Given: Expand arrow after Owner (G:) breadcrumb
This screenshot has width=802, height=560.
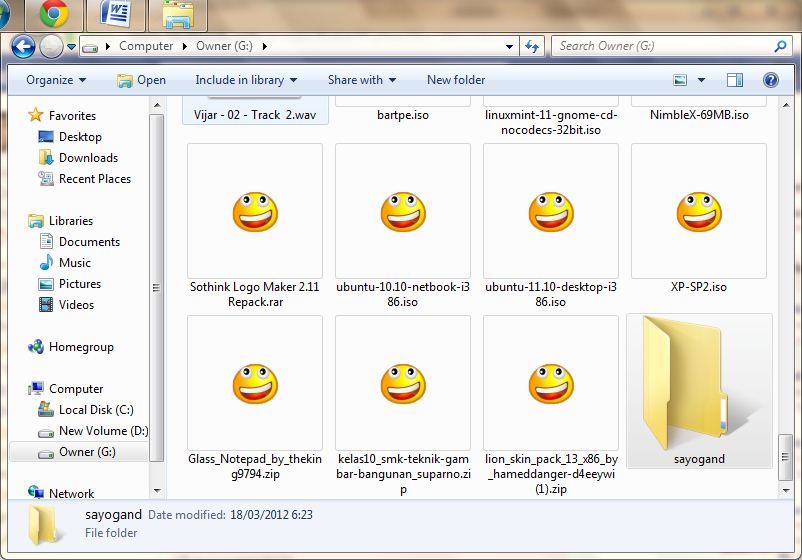Looking at the screenshot, I should click(264, 47).
